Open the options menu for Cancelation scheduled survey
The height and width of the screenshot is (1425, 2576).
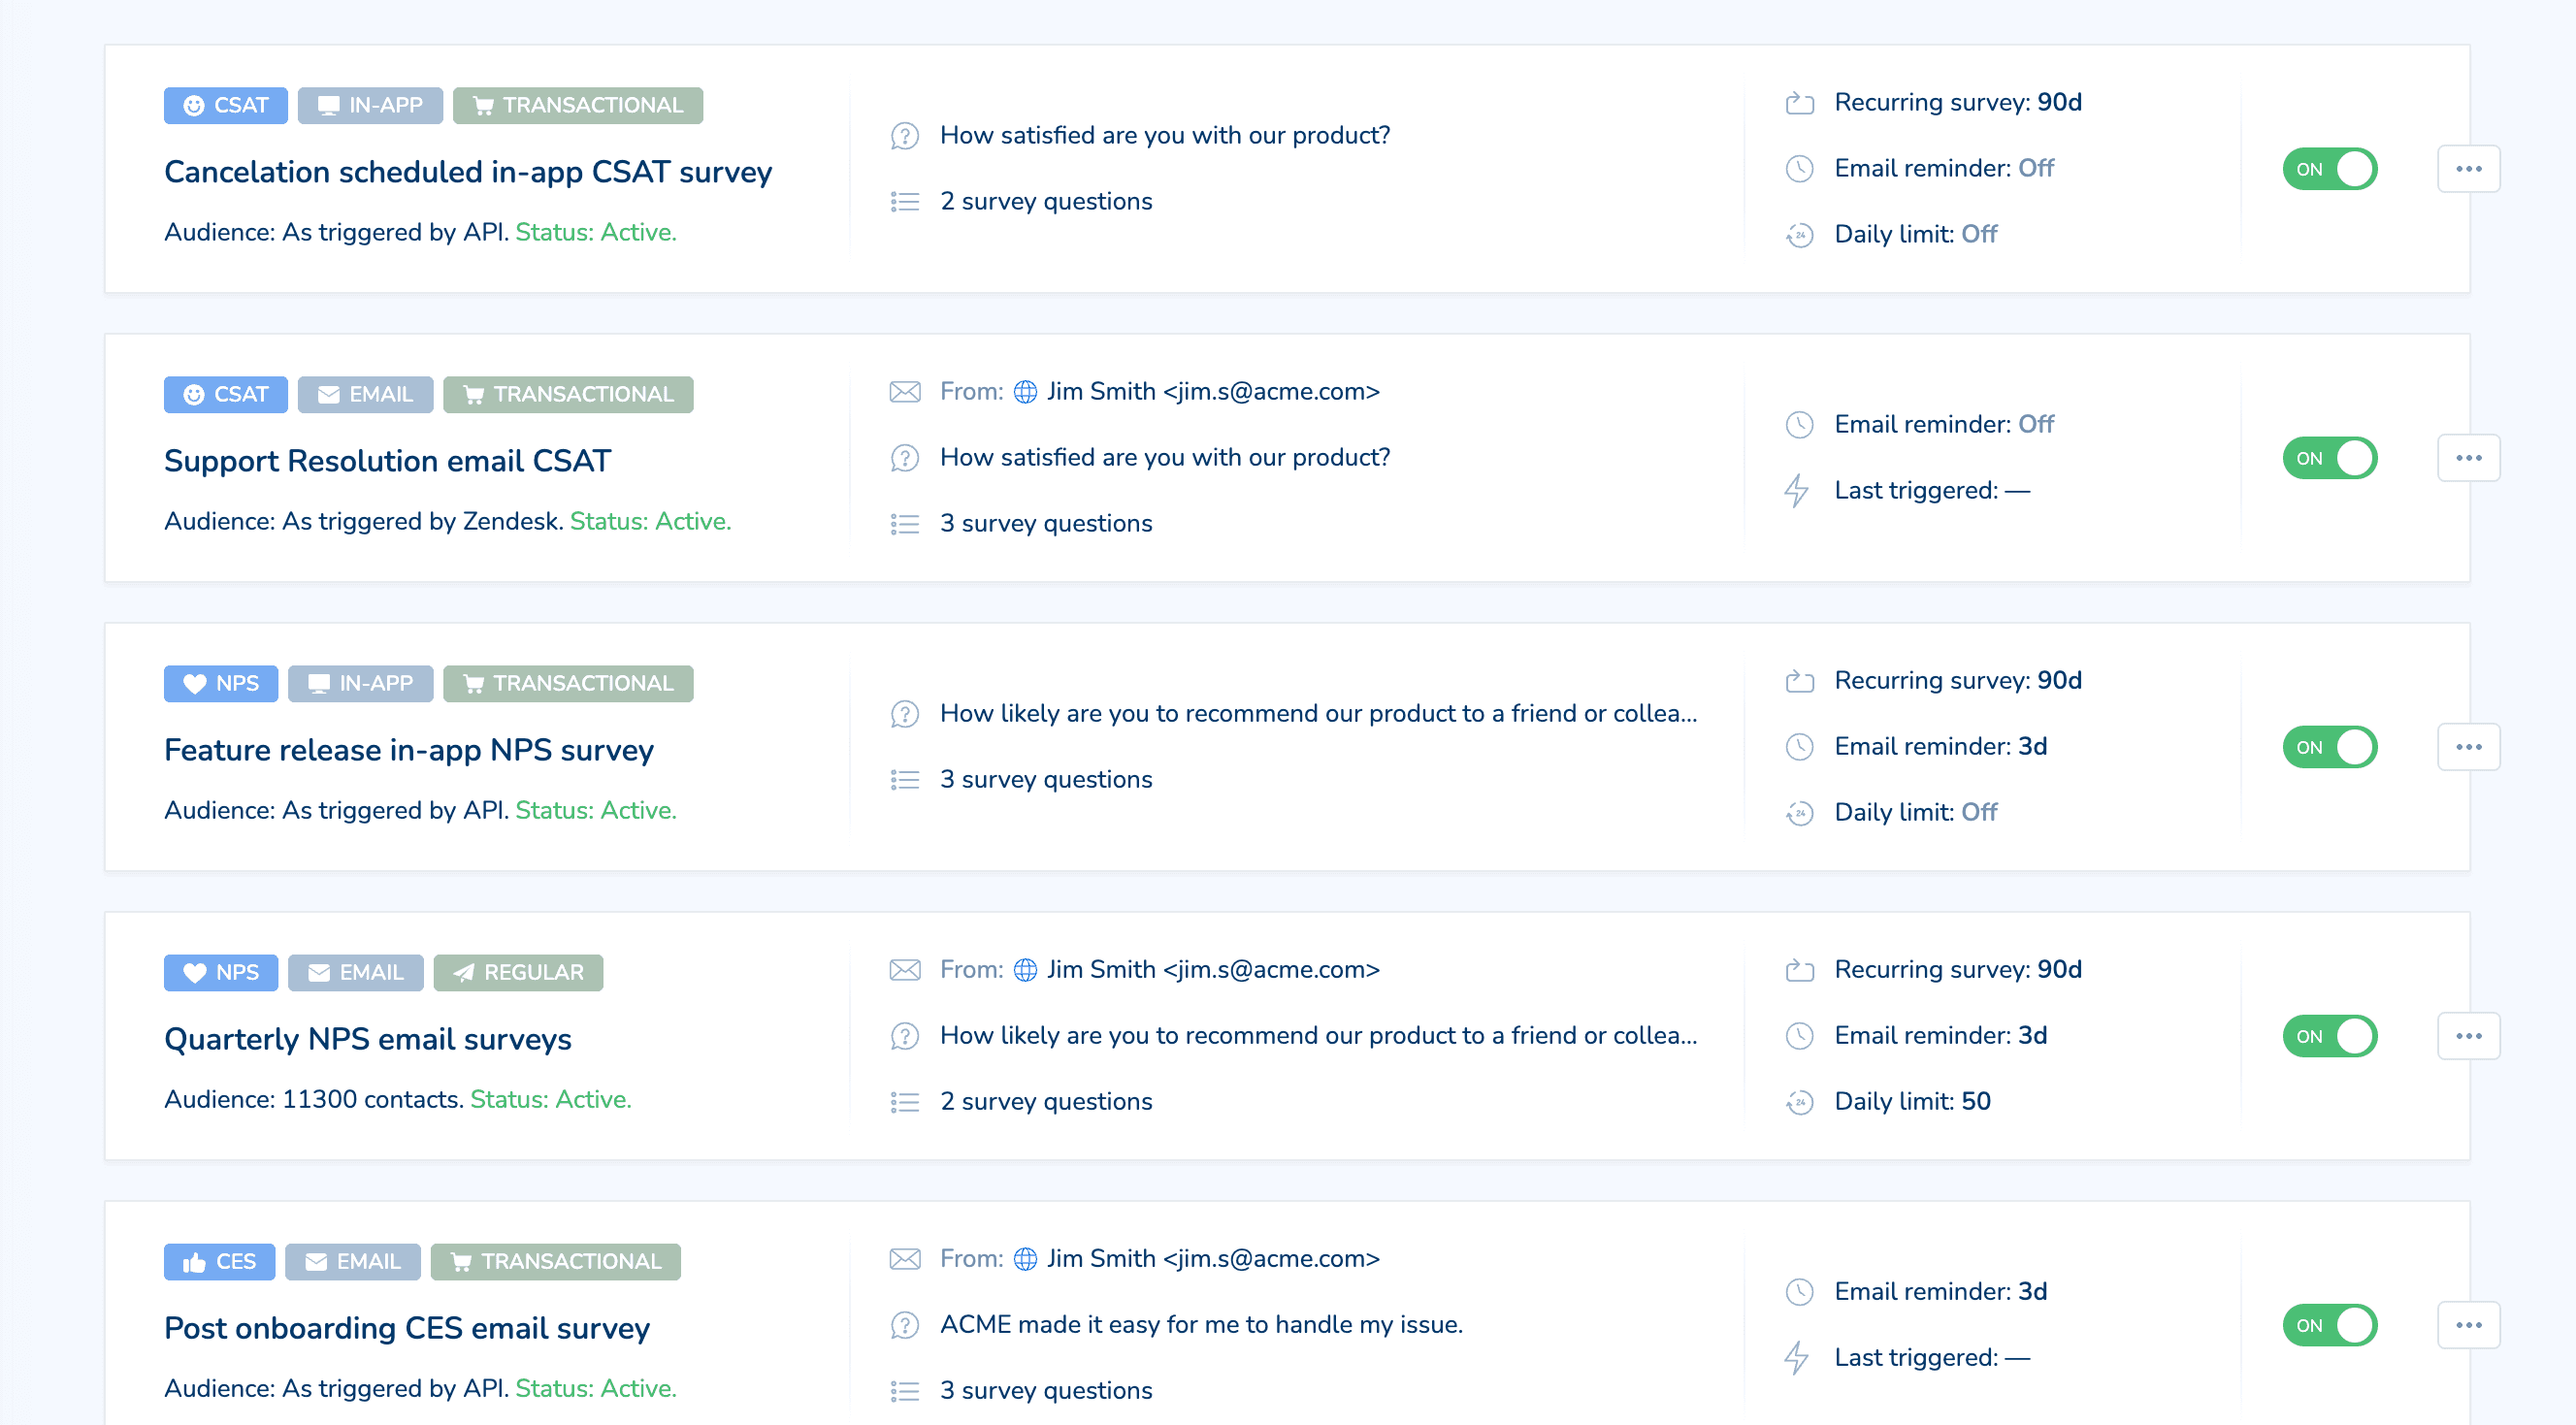coord(2468,168)
